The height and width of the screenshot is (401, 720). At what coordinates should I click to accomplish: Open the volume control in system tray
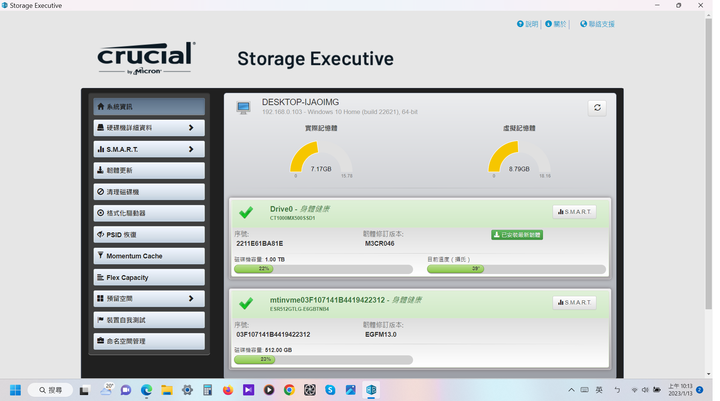[645, 390]
